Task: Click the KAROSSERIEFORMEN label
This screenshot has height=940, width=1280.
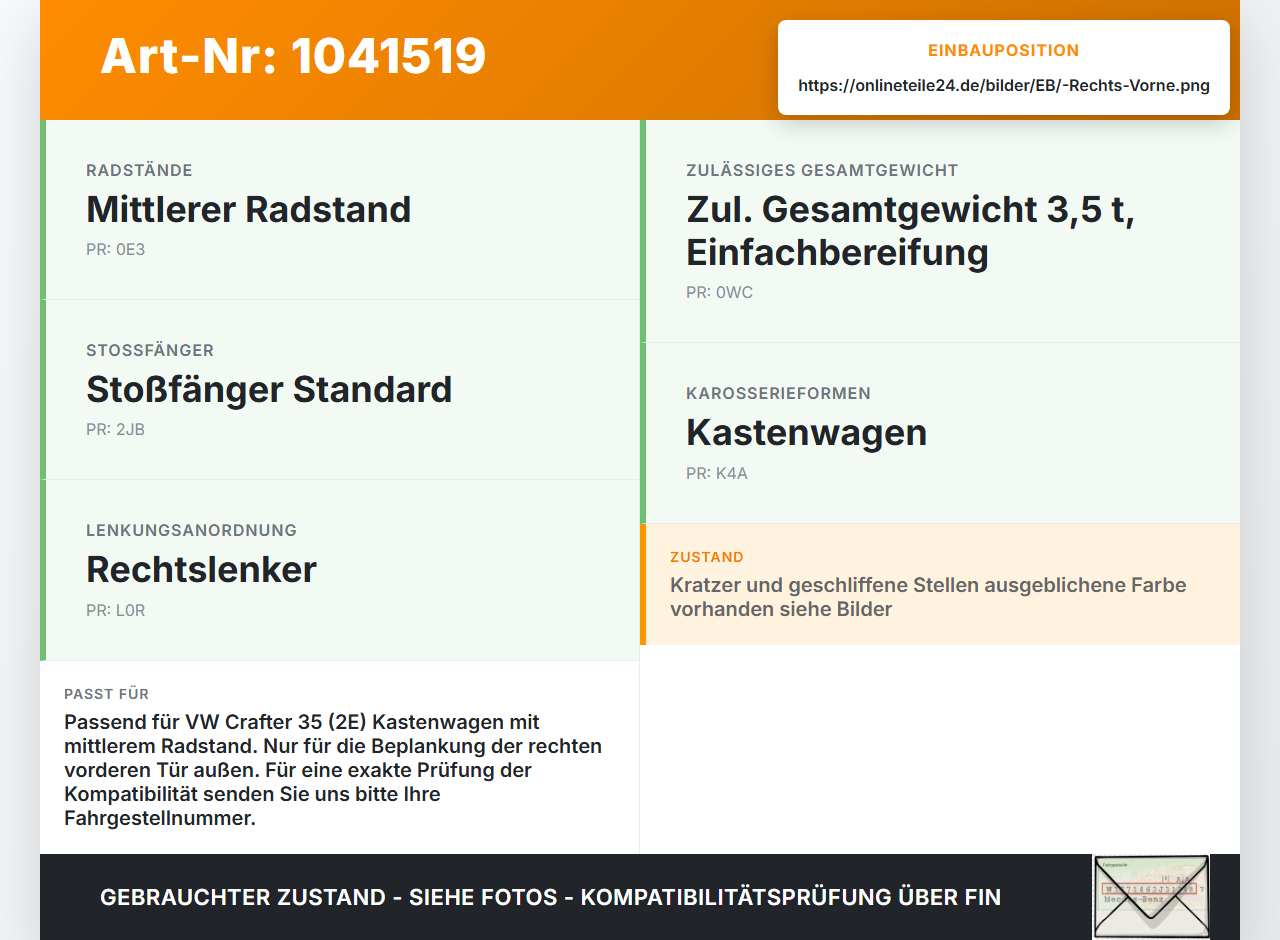Action: point(778,394)
